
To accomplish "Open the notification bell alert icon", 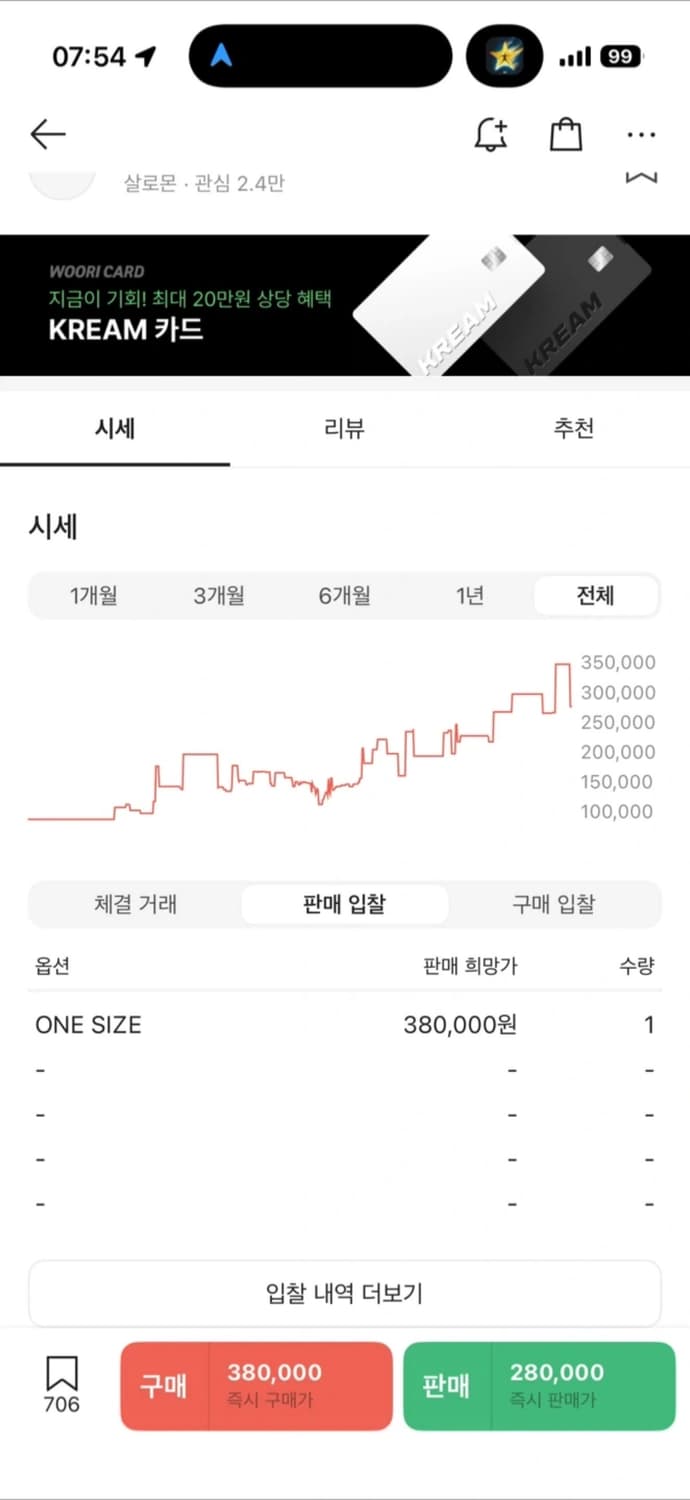I will point(490,134).
